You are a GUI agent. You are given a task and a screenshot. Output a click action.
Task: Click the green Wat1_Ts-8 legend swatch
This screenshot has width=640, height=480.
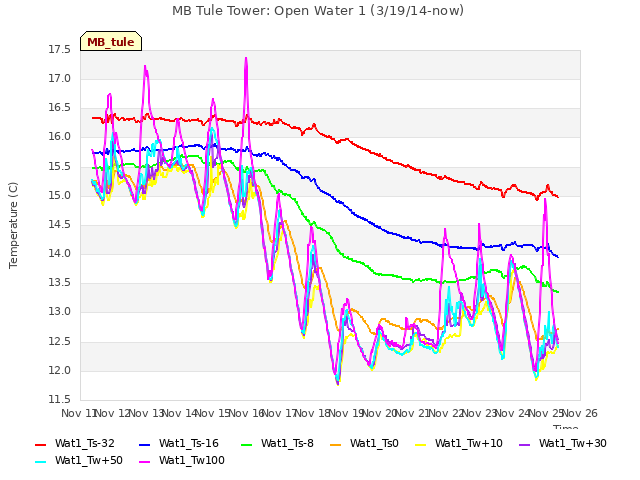click(247, 444)
